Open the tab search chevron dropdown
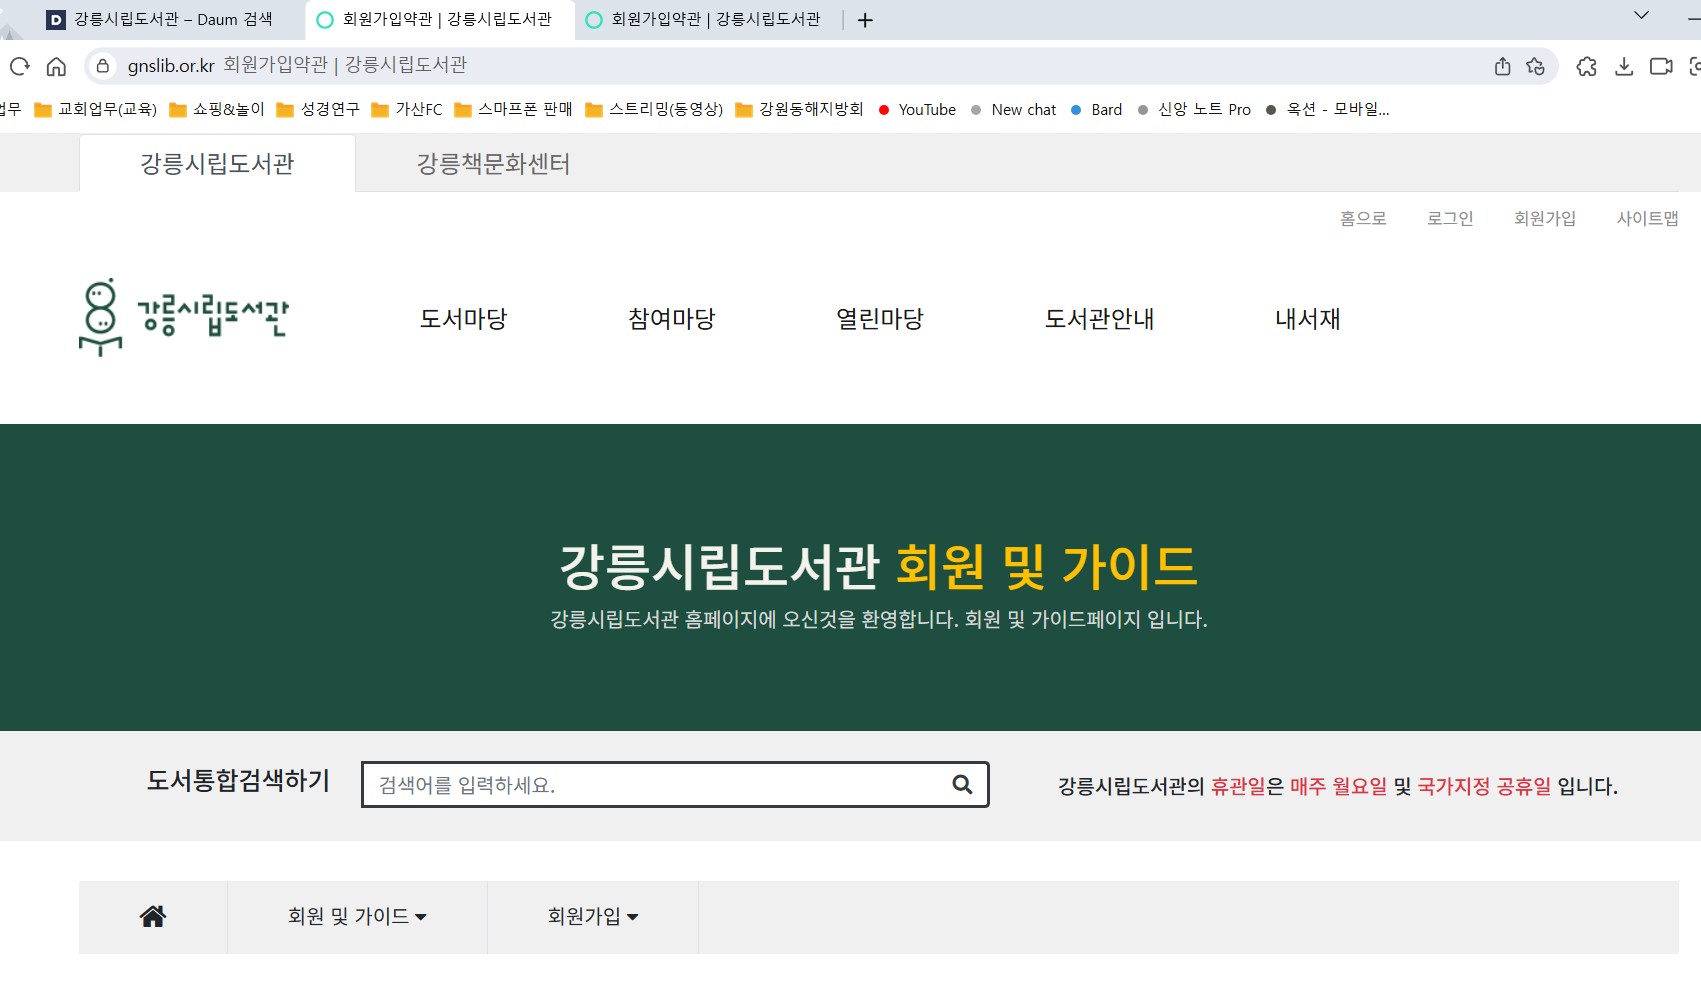 pos(1641,15)
